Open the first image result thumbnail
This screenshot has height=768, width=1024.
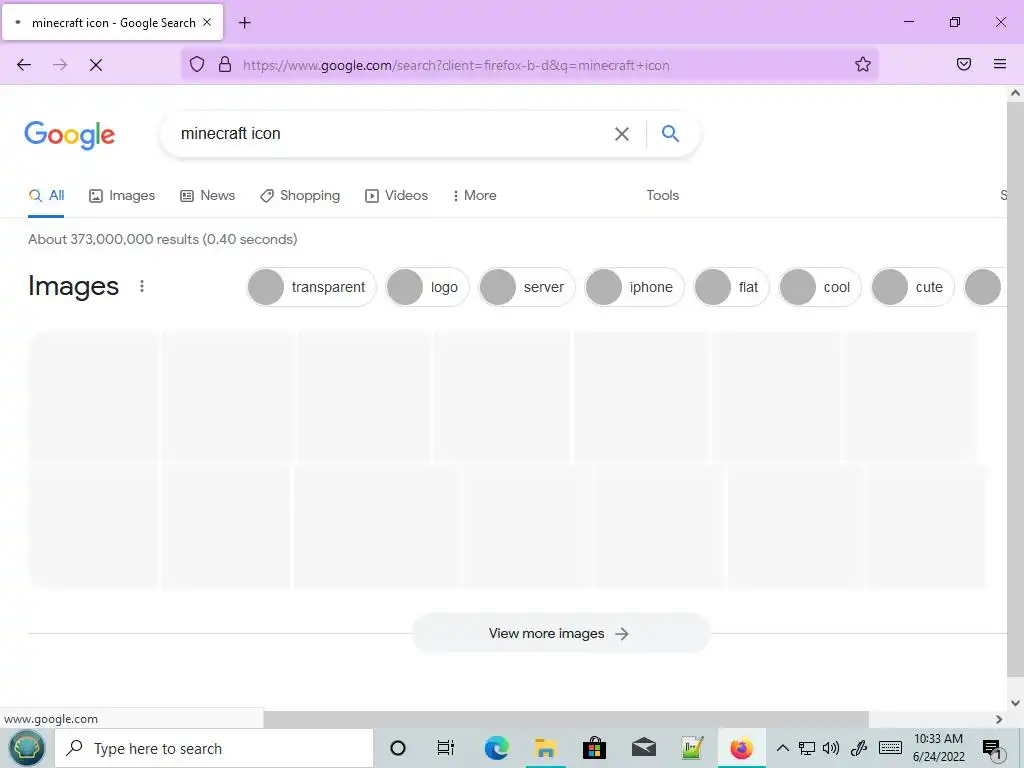pyautogui.click(x=93, y=396)
